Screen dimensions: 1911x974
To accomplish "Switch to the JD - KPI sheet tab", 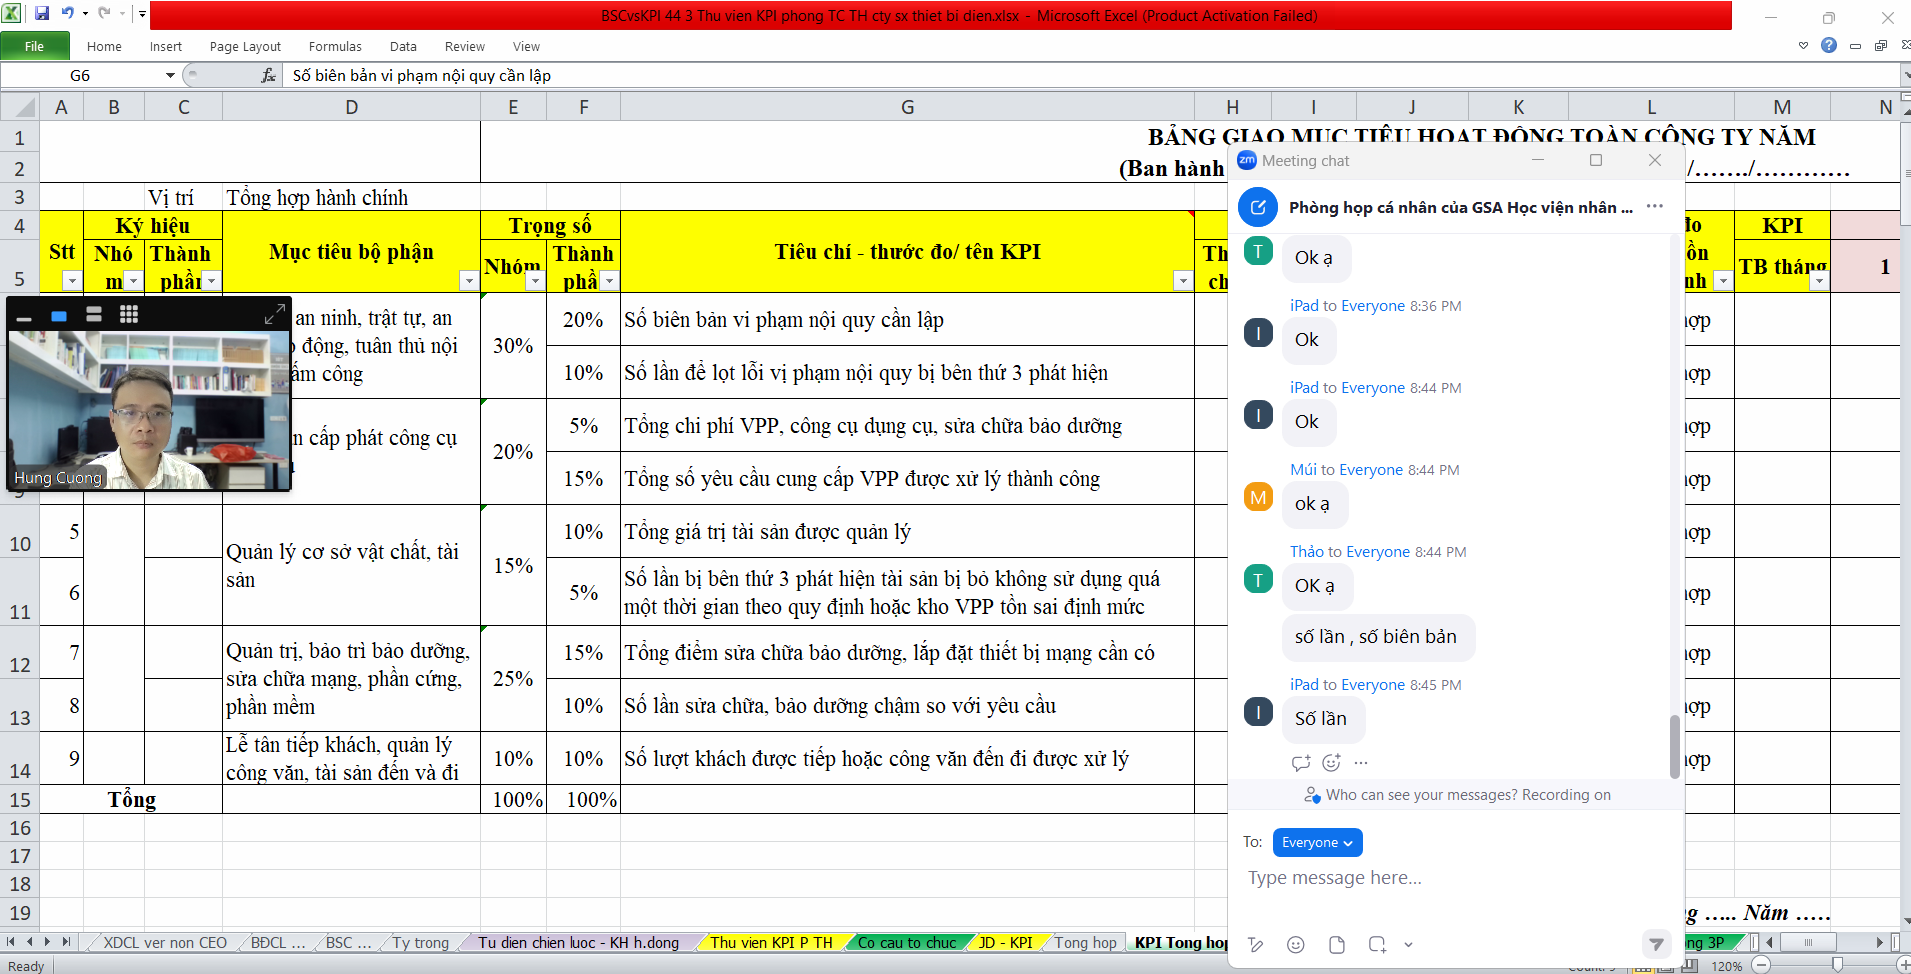I will coord(1005,942).
